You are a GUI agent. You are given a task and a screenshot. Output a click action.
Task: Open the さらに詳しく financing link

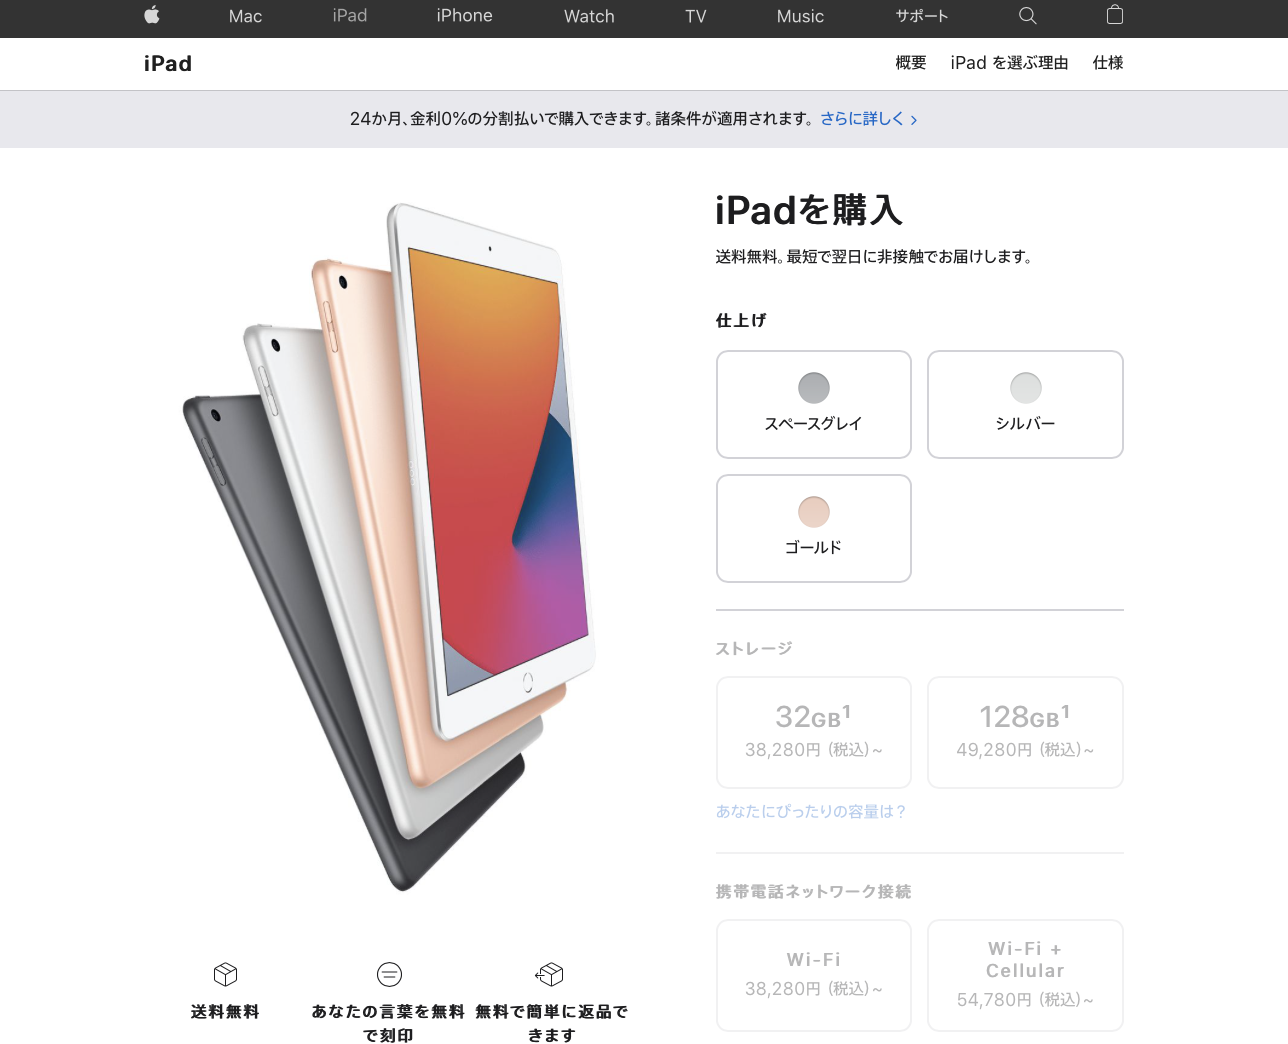(869, 119)
